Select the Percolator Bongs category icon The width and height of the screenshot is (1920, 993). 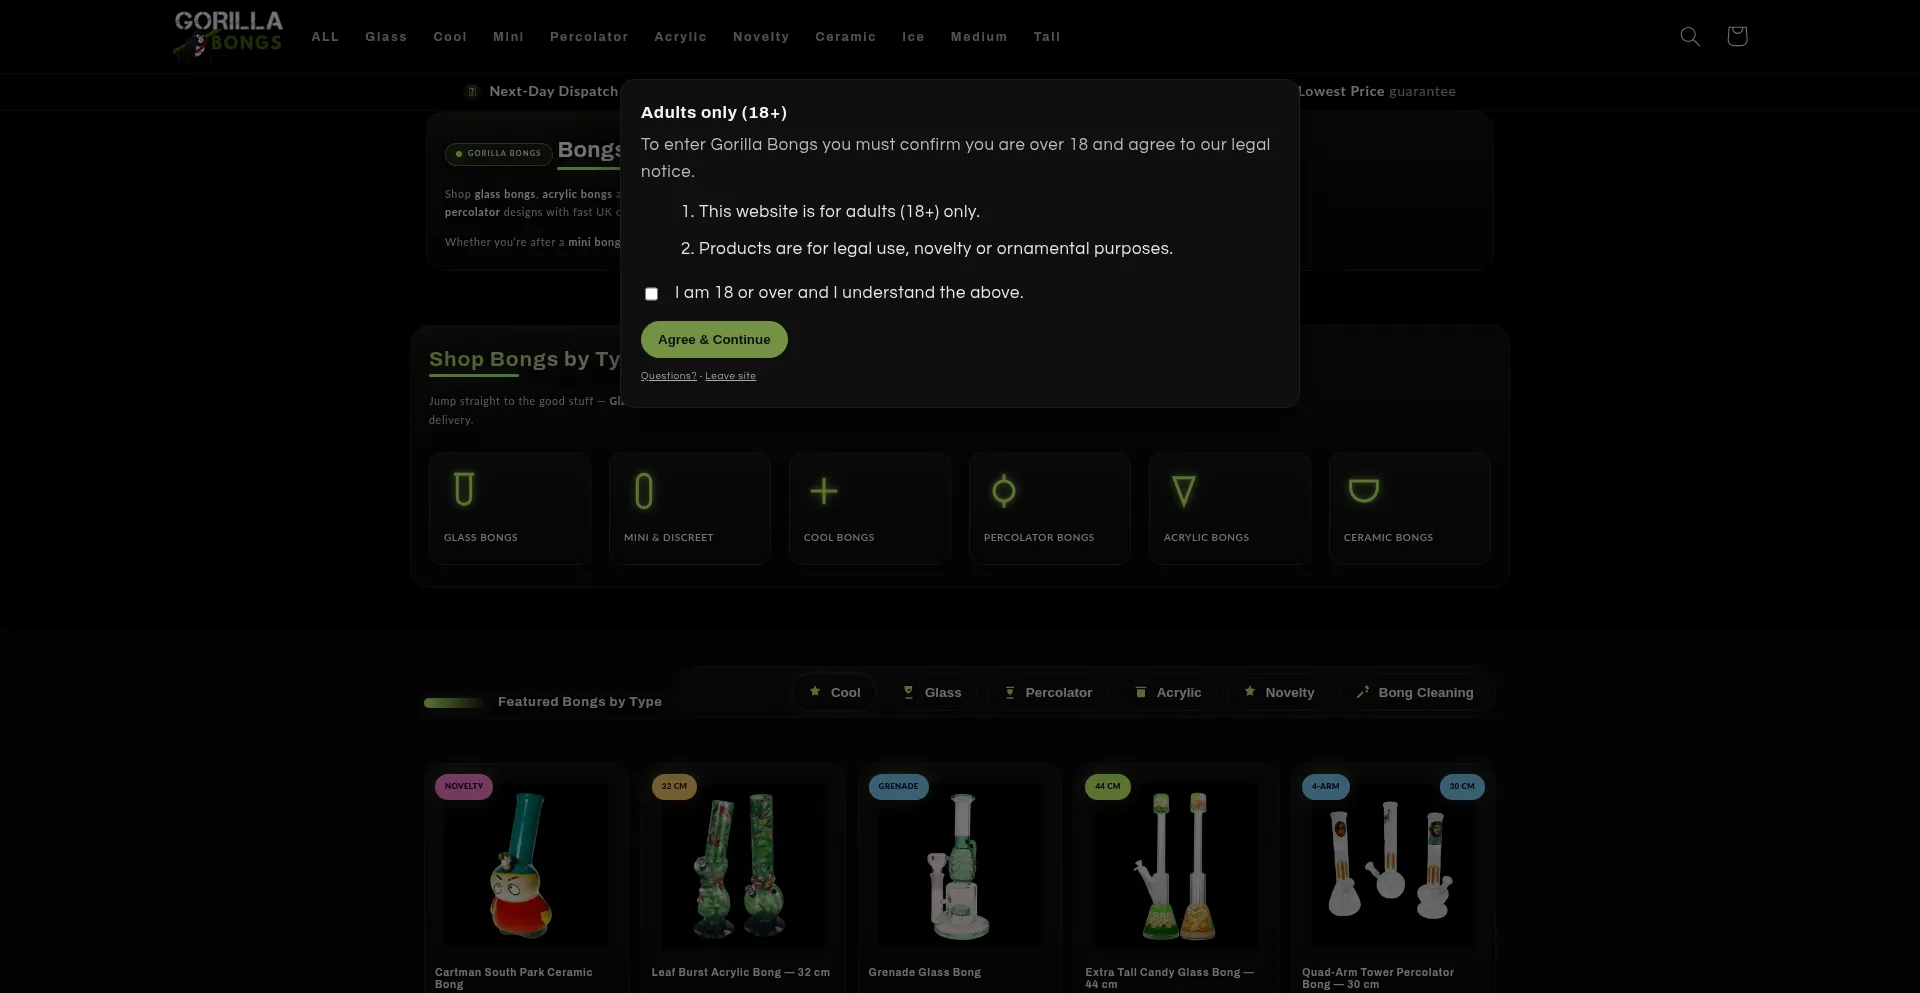coord(1004,491)
